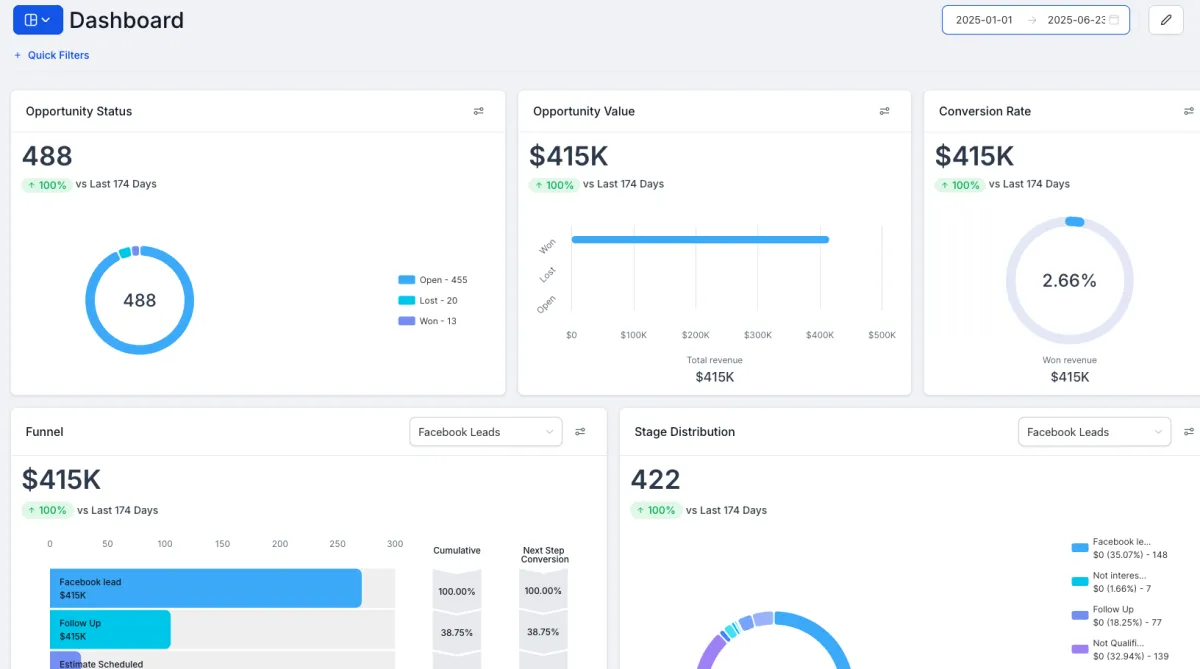Click the 250 tick on the funnel axis
This screenshot has height=669, width=1200.
point(337,544)
